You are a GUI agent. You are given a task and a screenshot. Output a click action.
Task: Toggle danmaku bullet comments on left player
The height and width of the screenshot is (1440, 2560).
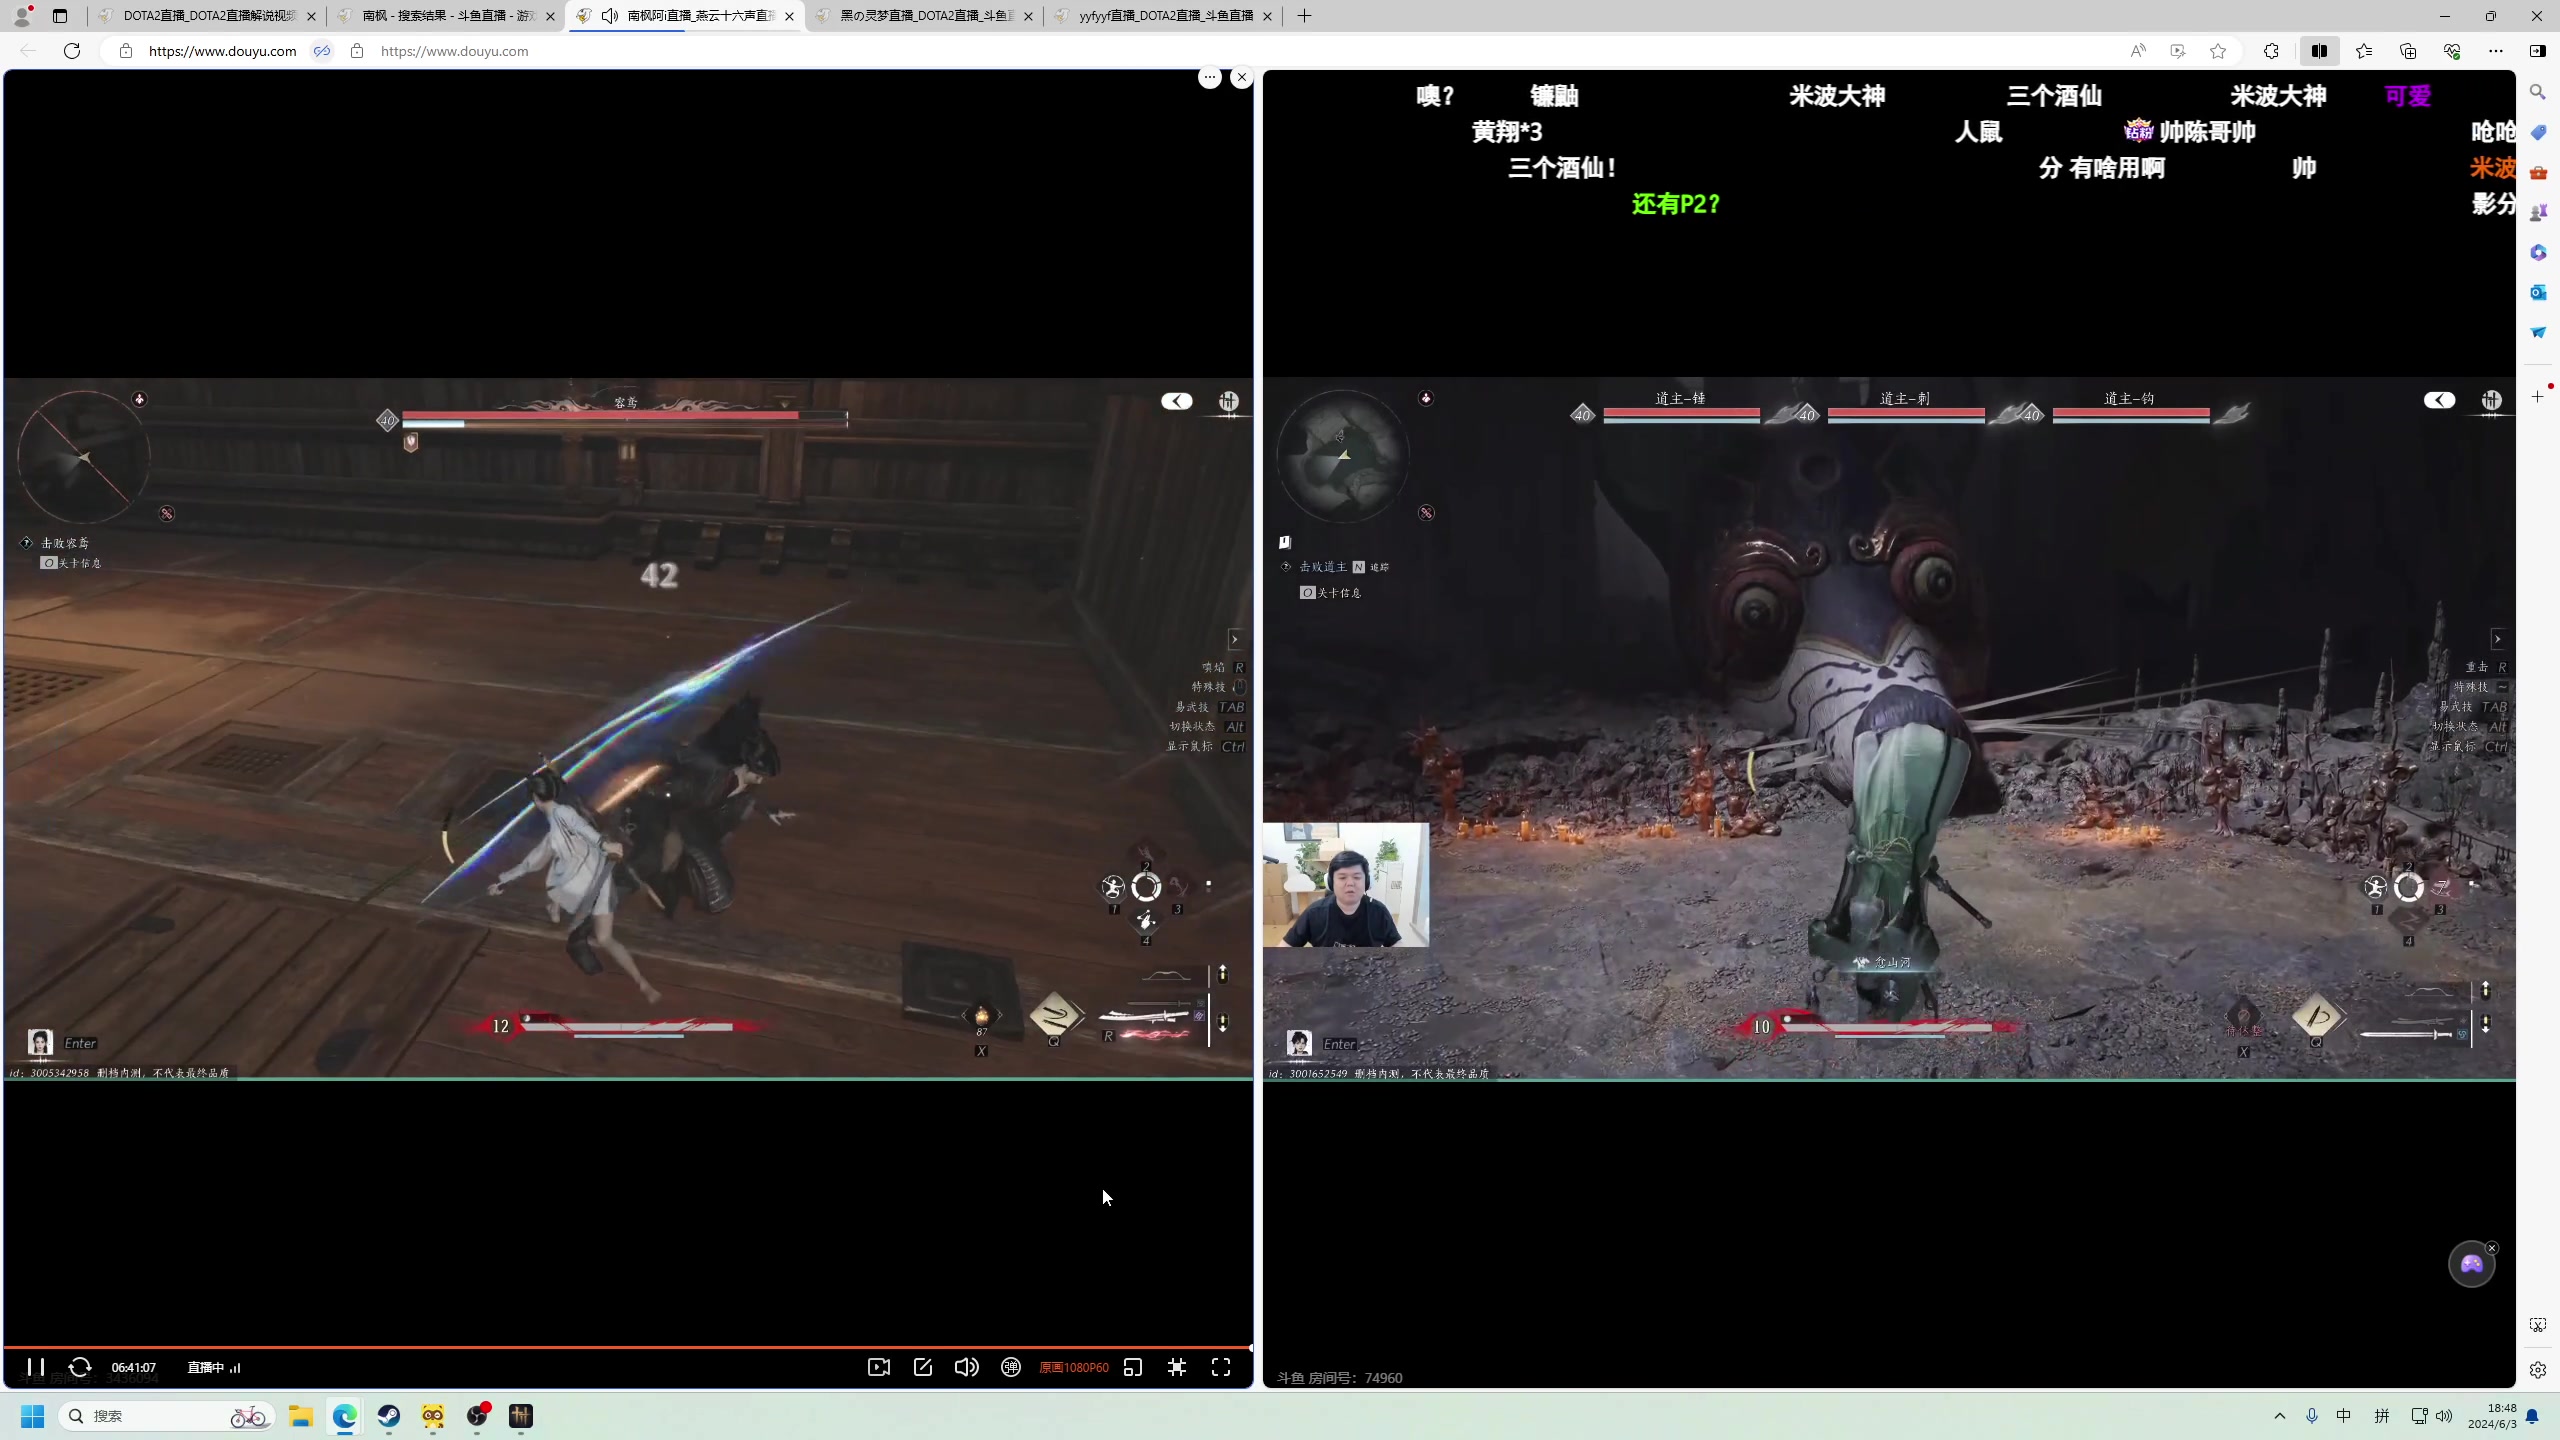pyautogui.click(x=1011, y=1367)
